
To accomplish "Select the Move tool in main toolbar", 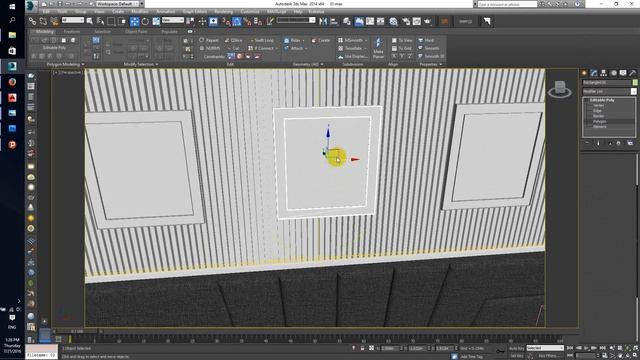I will tap(134, 21).
